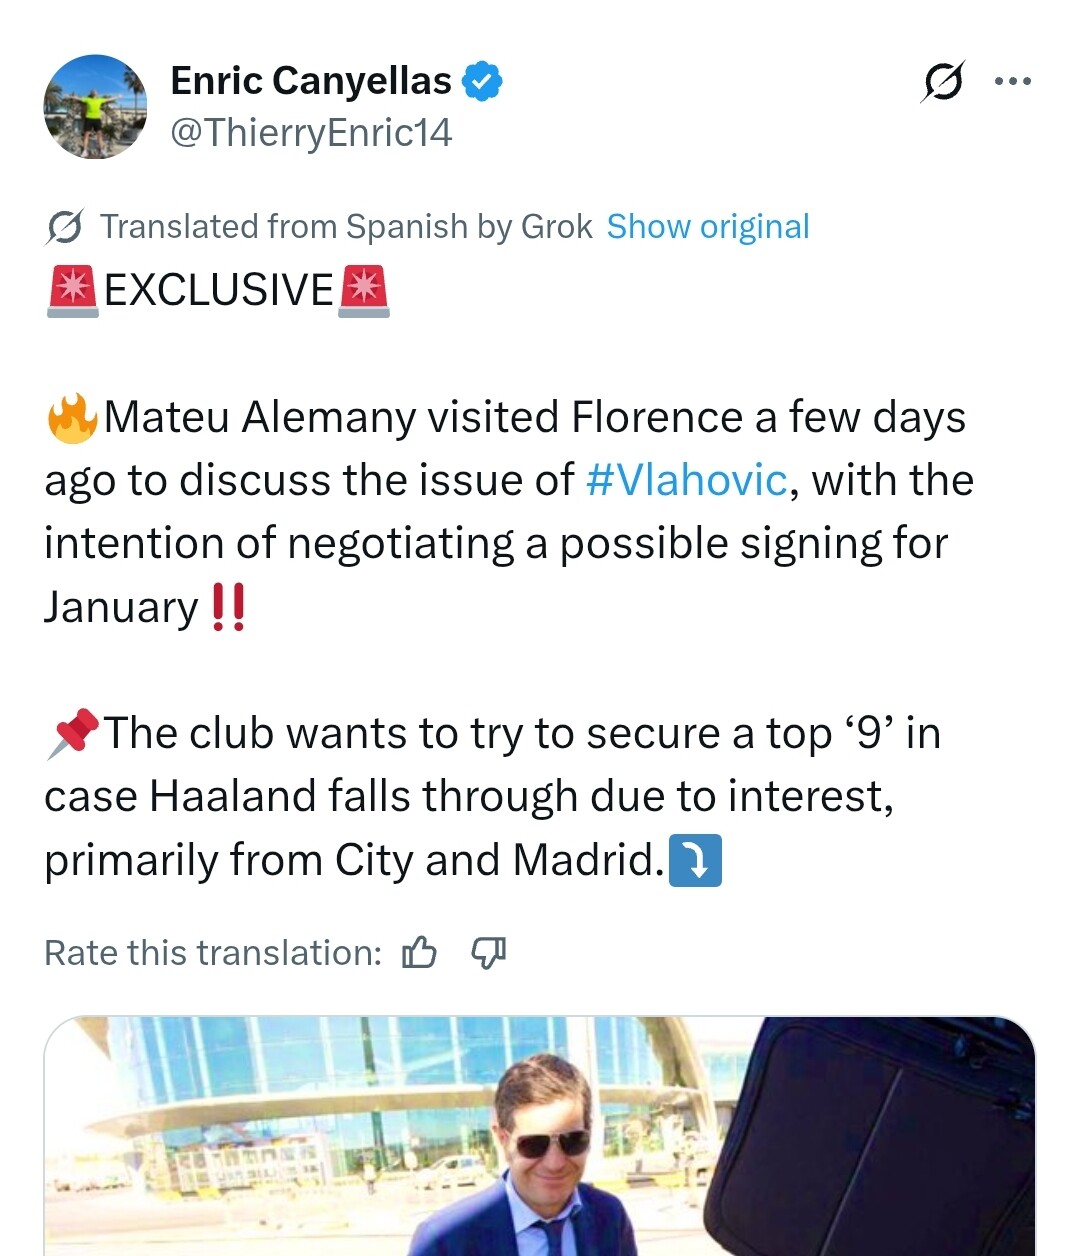Show original Spanish post
The height and width of the screenshot is (1256, 1080).
[708, 227]
